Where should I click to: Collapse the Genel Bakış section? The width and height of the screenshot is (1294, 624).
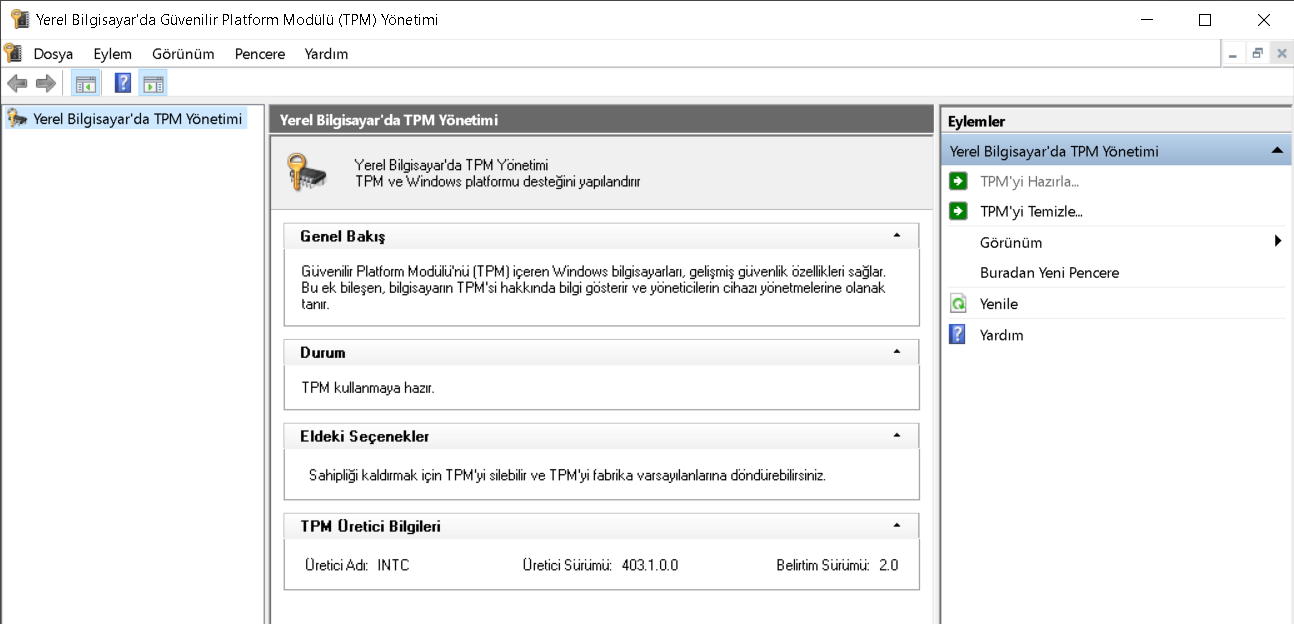pyautogui.click(x=897, y=236)
